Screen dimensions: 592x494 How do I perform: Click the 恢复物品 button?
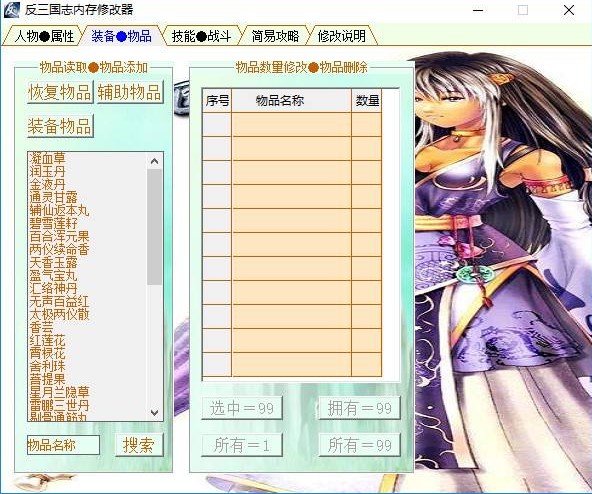tap(60, 92)
